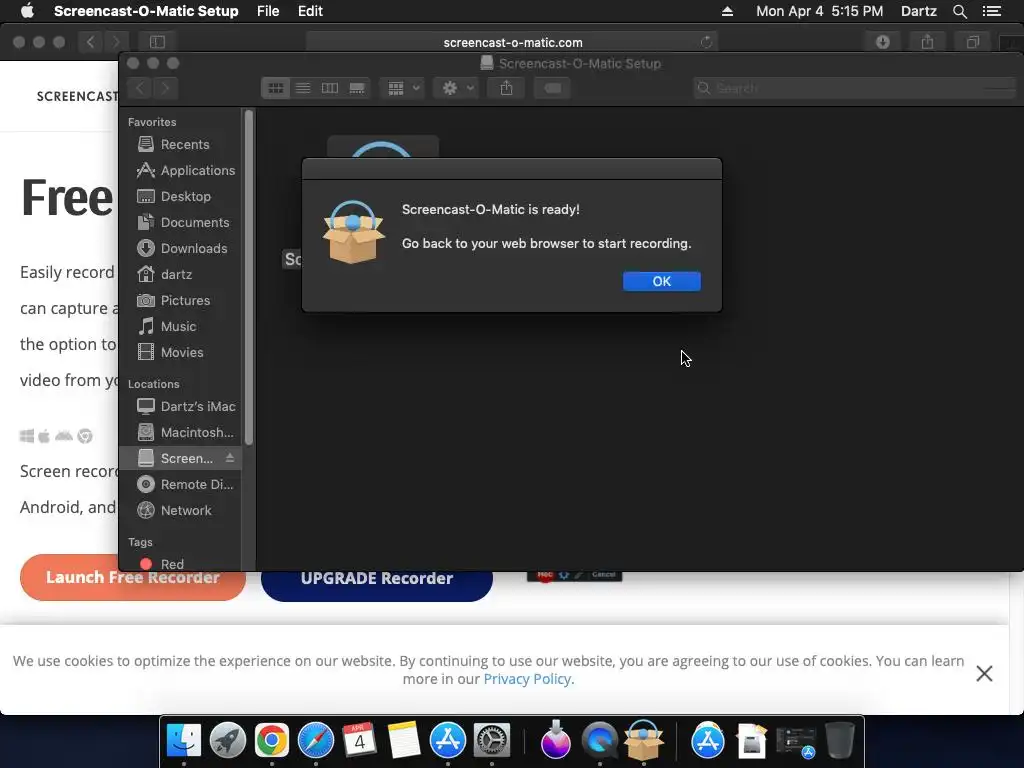Open System Preferences from the Dock
Image resolution: width=1024 pixels, height=768 pixels.
[x=491, y=741]
